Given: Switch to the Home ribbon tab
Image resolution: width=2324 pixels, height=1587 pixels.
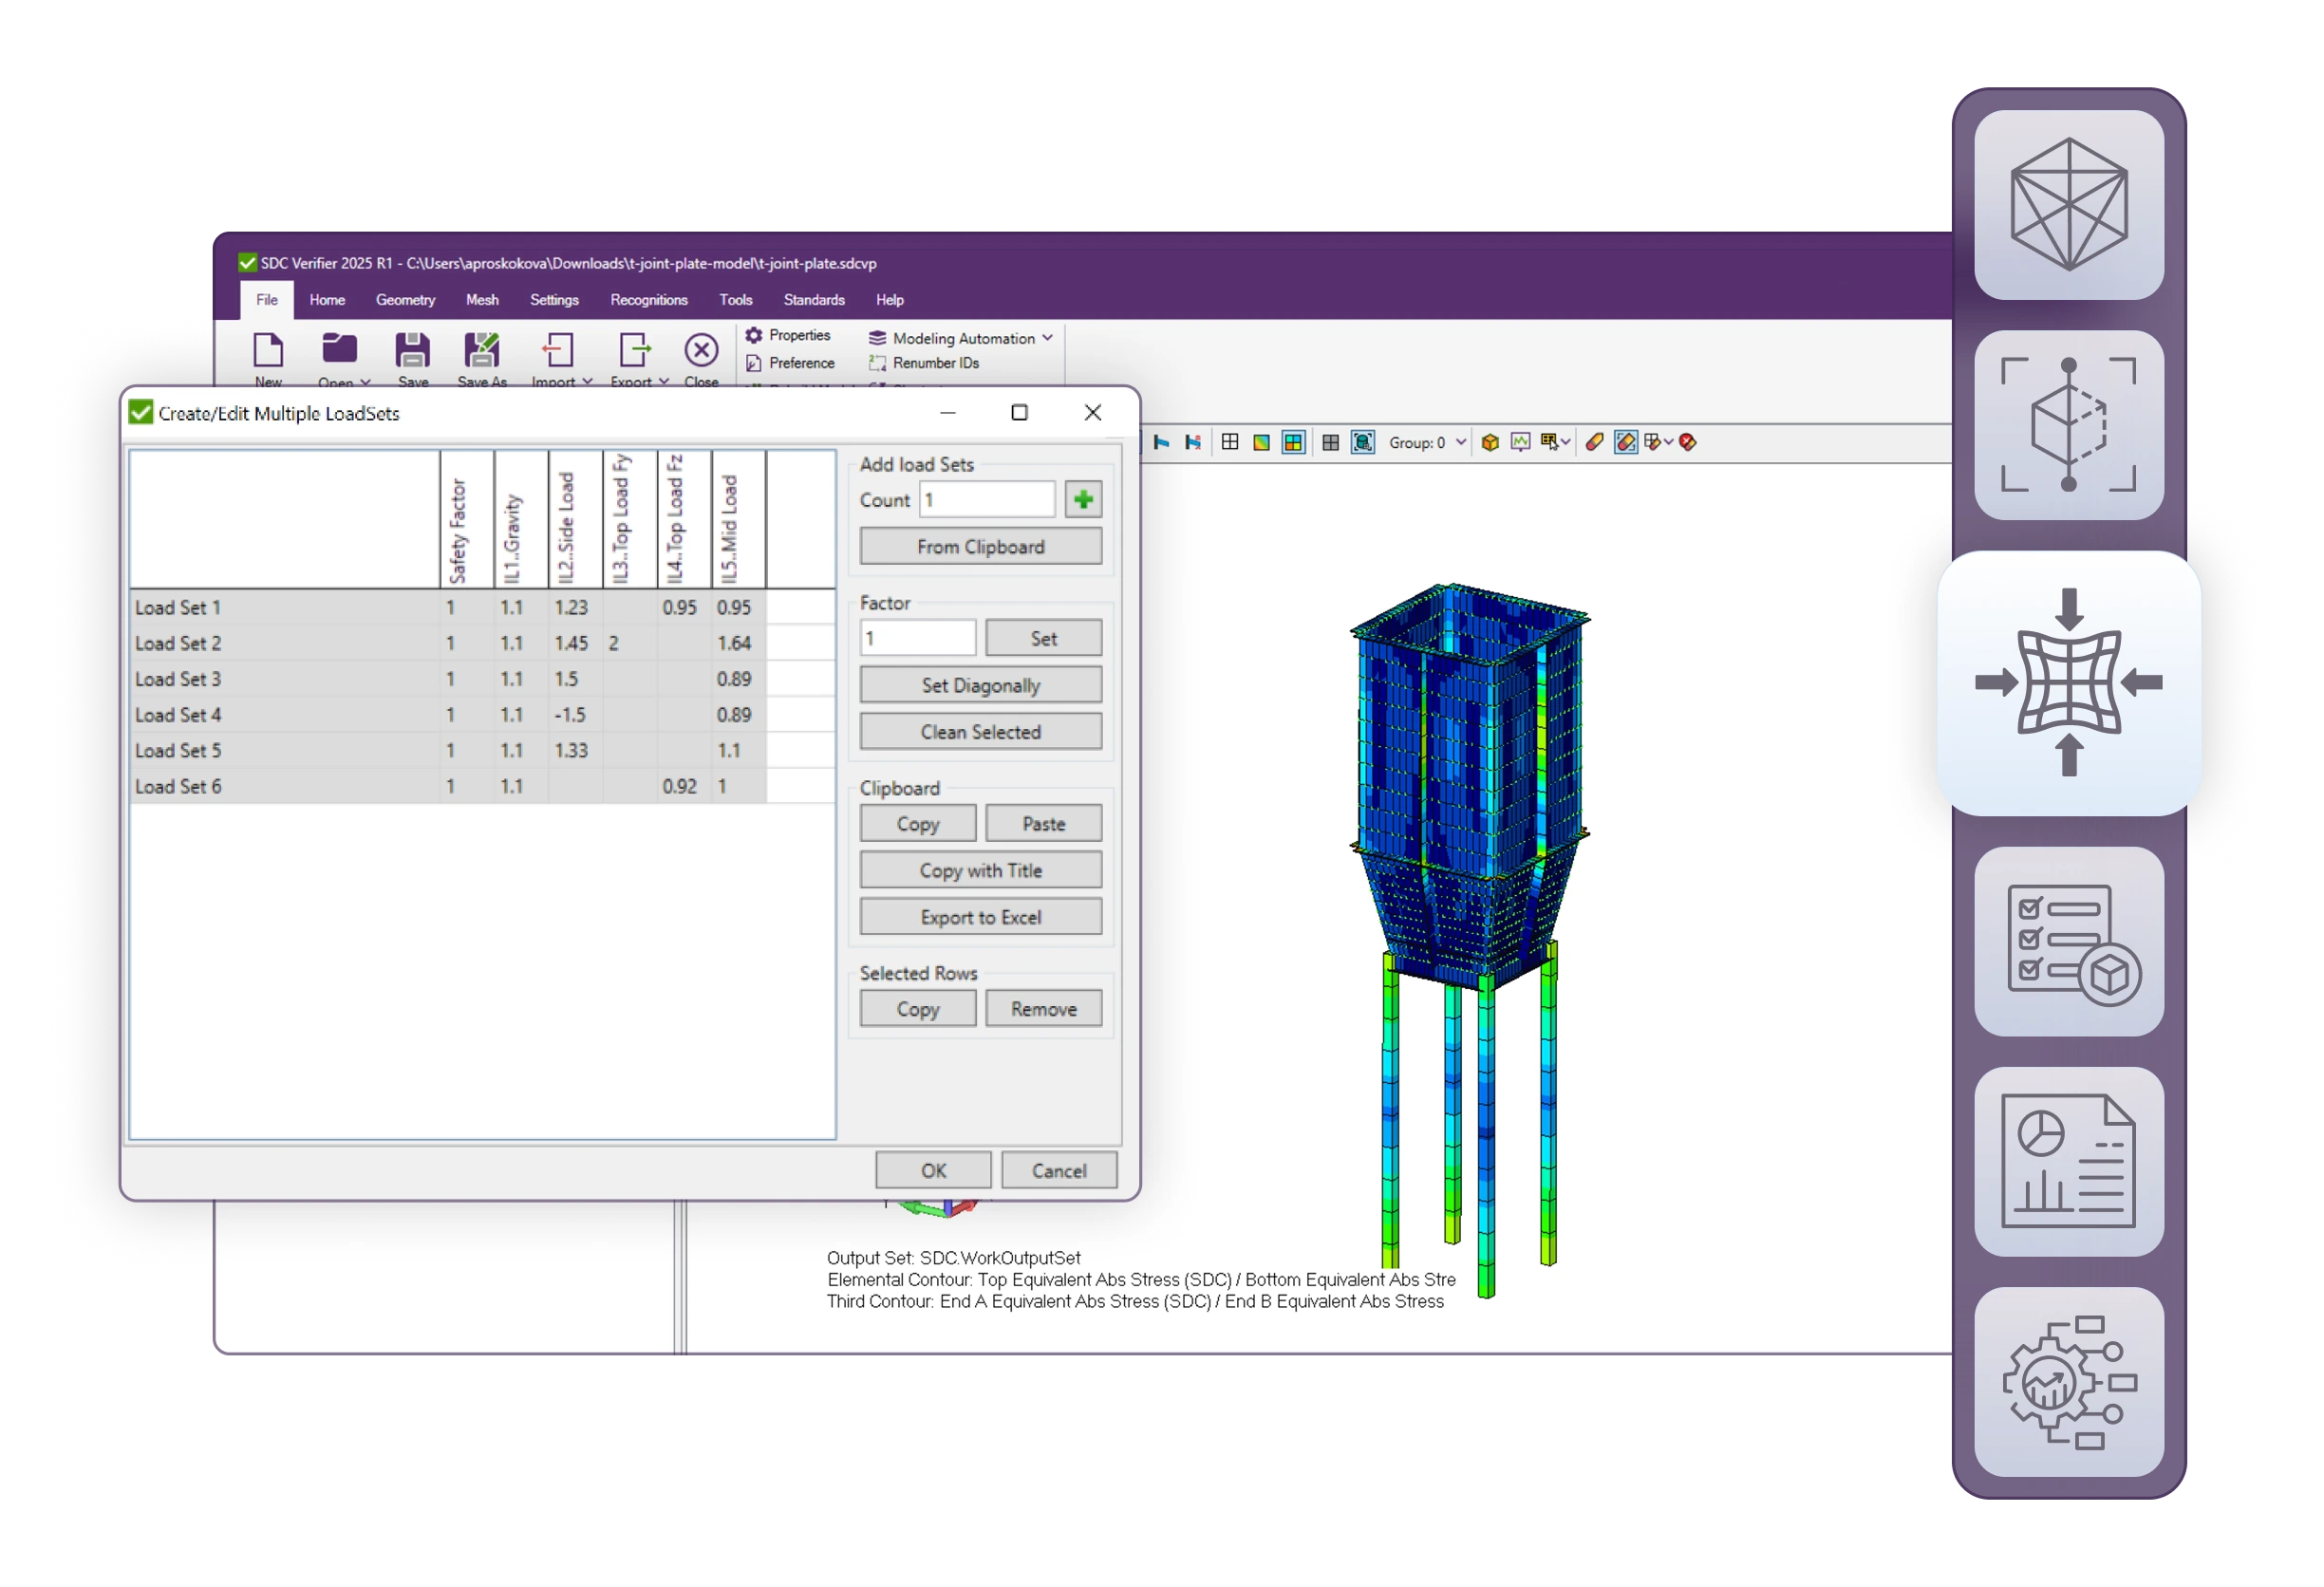Looking at the screenshot, I should click(x=327, y=300).
